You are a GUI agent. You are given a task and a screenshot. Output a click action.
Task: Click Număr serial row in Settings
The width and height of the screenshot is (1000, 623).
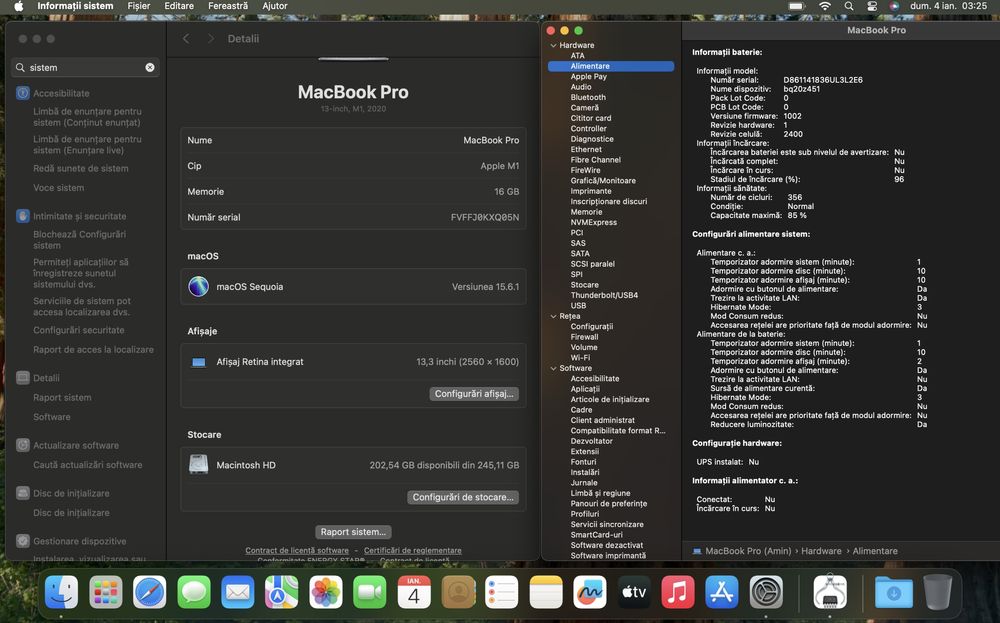tap(353, 217)
